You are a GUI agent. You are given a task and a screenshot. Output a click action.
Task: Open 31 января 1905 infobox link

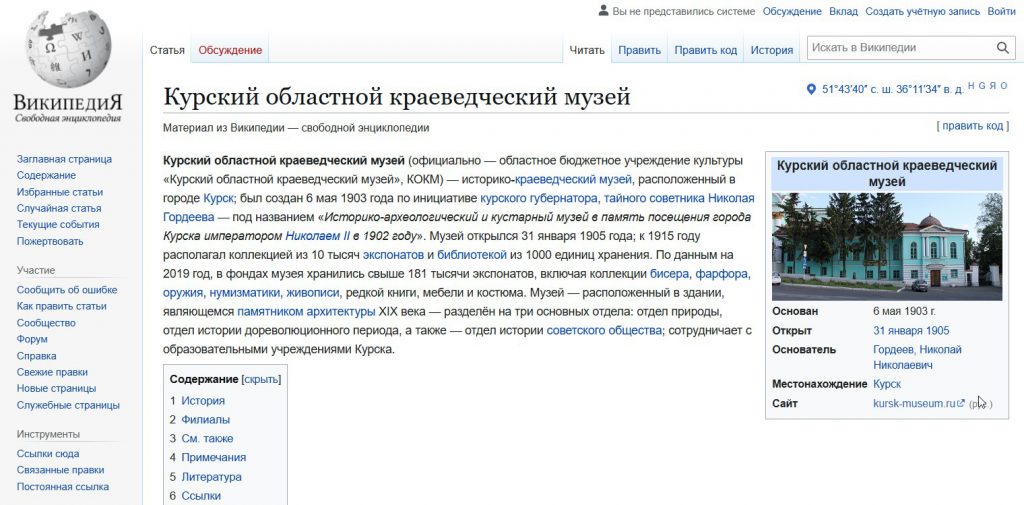[x=911, y=331]
